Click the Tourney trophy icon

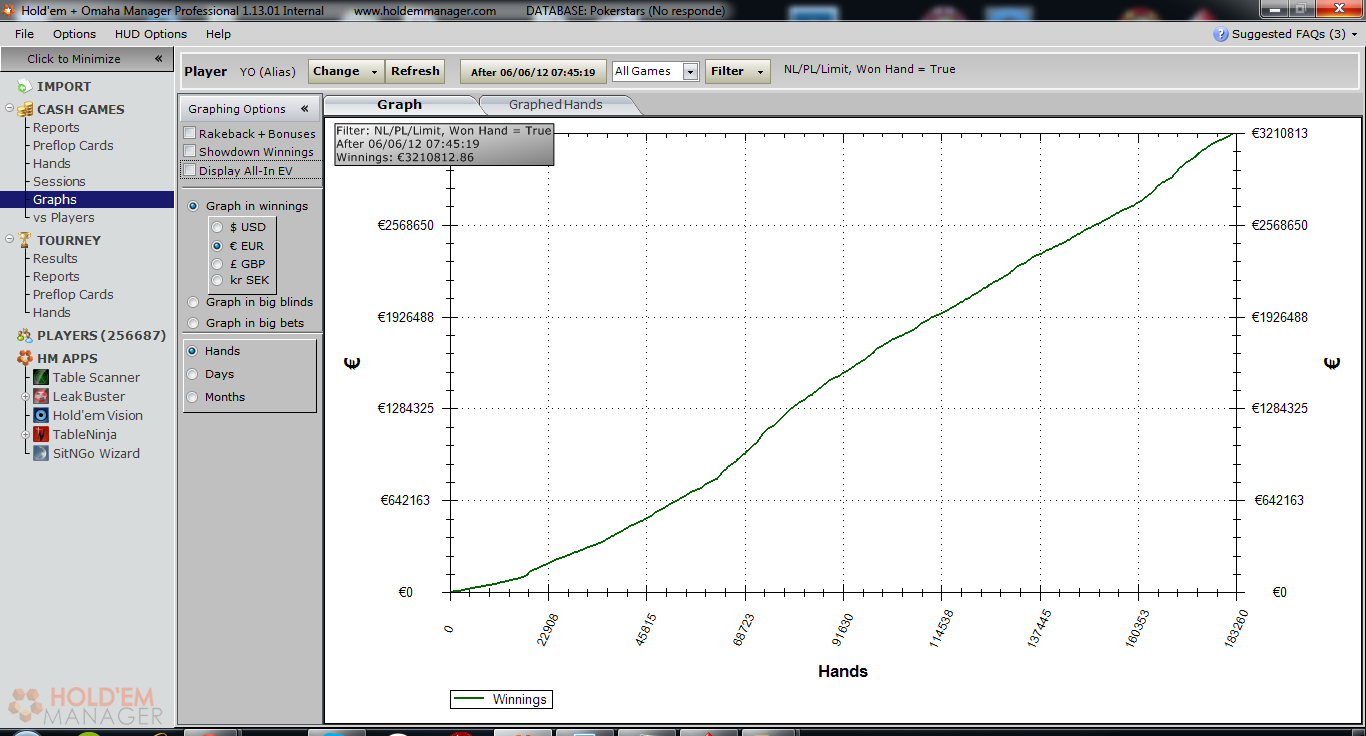coord(24,240)
